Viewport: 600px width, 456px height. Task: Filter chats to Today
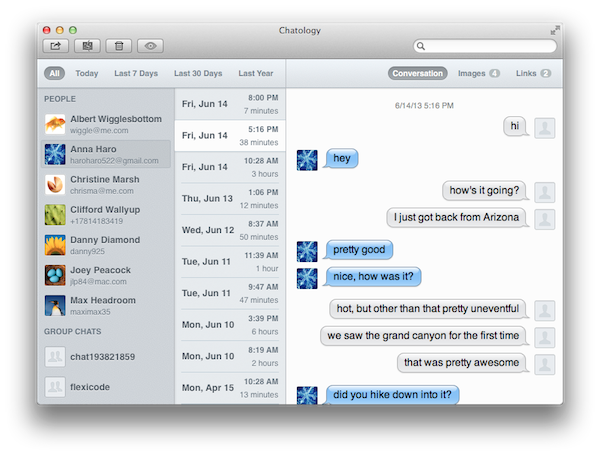(x=86, y=73)
